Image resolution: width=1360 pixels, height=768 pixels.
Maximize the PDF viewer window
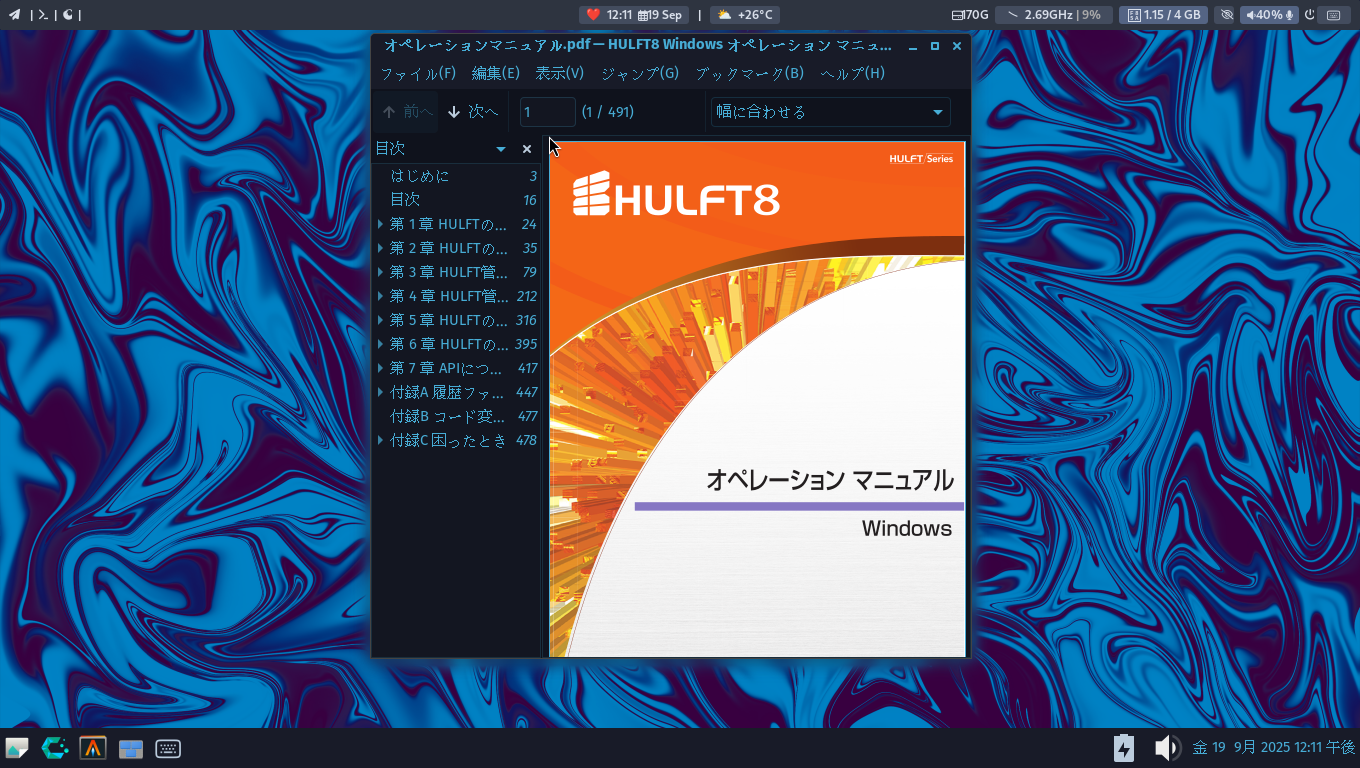click(935, 46)
